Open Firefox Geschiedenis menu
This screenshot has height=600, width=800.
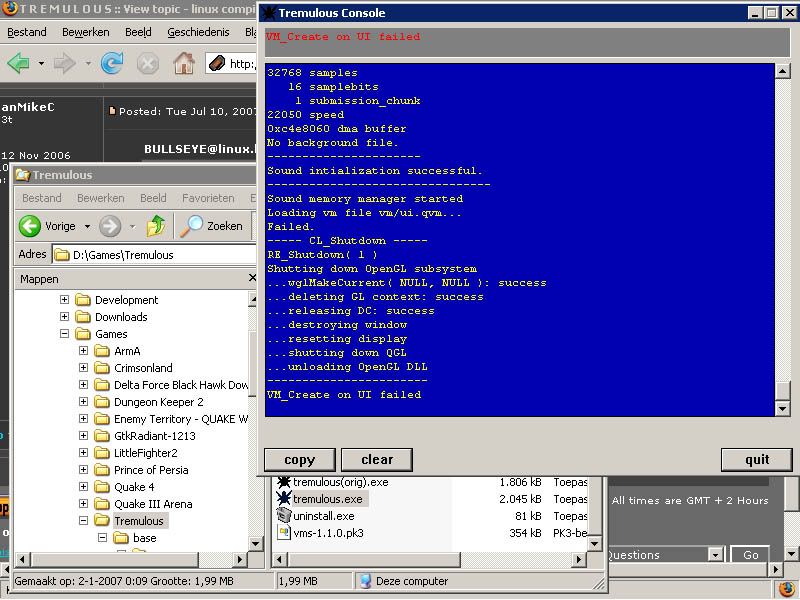click(x=198, y=32)
